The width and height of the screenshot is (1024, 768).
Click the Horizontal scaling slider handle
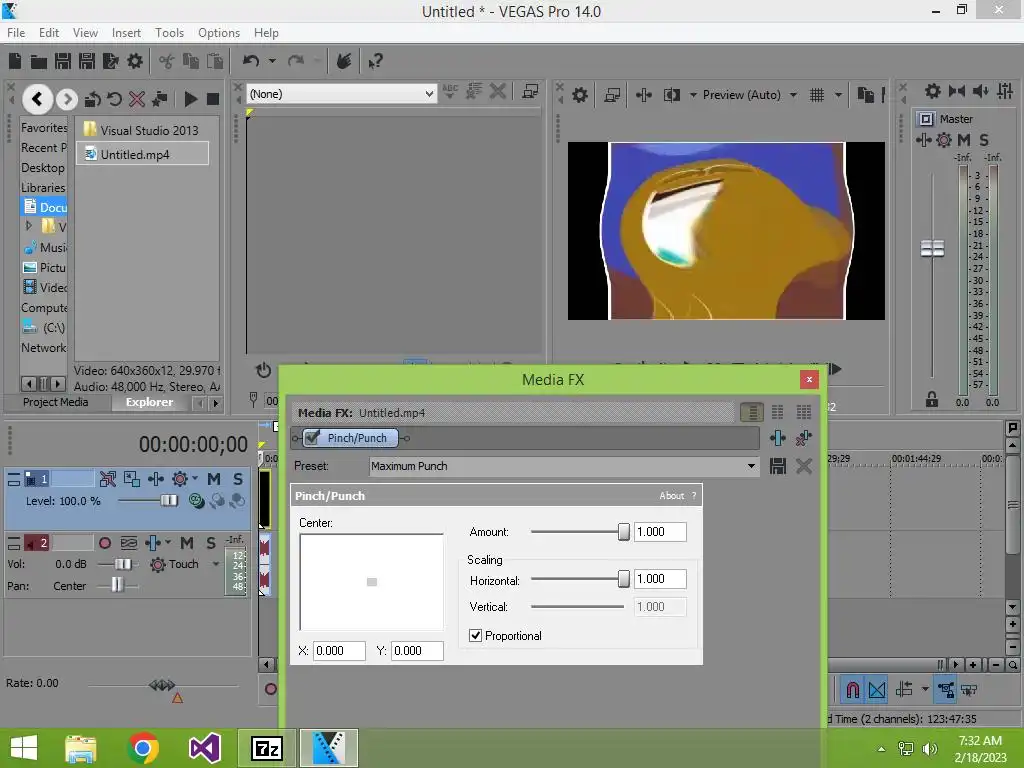(624, 579)
